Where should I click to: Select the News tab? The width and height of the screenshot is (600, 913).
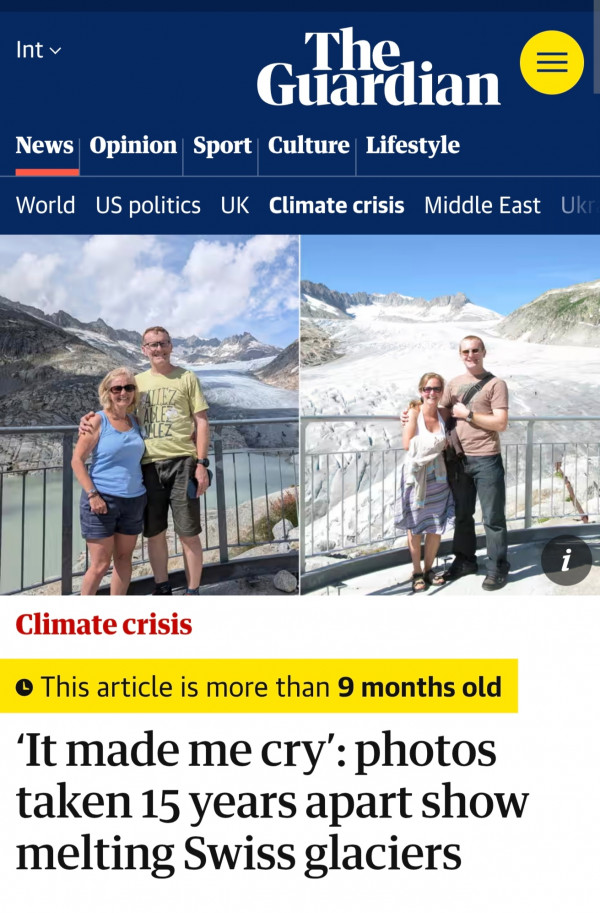(45, 145)
